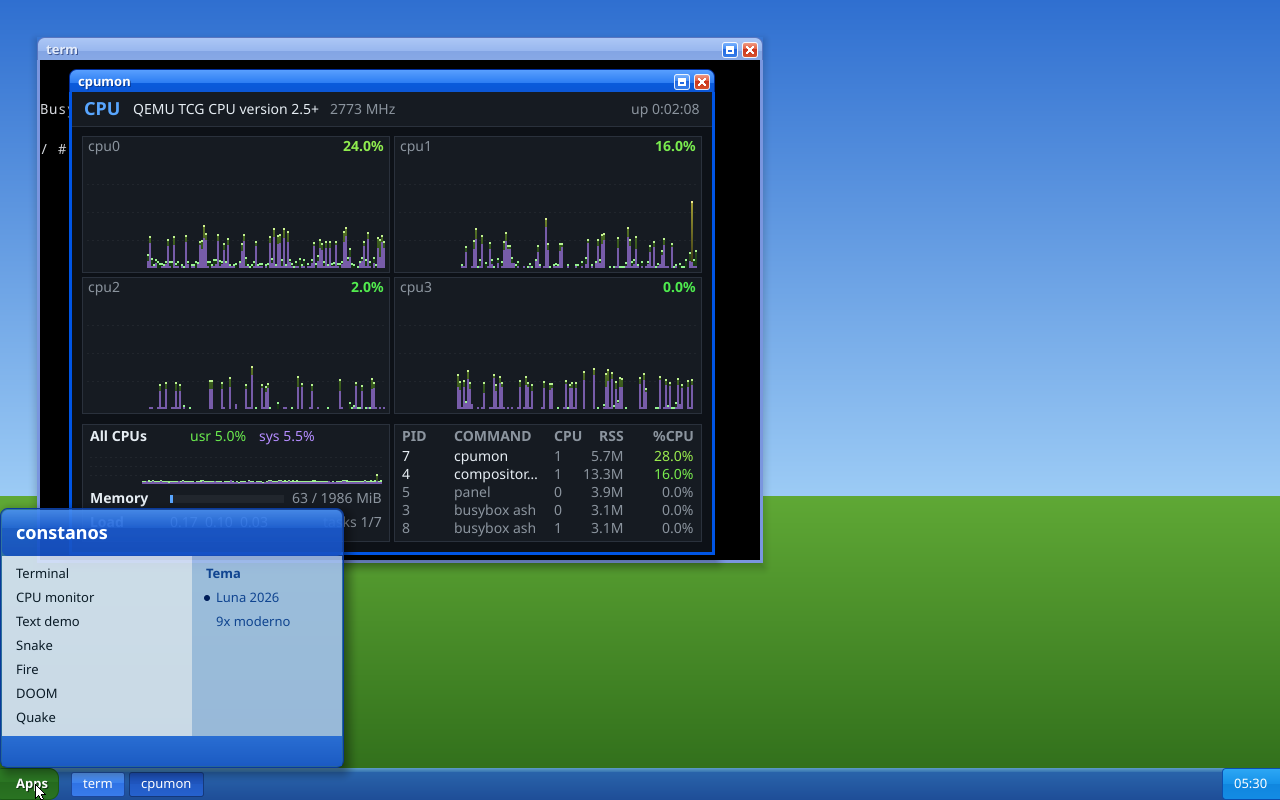This screenshot has height=800, width=1280.
Task: Click the "QEMU TCG CPU version 2.5+" label
Action: pos(226,109)
